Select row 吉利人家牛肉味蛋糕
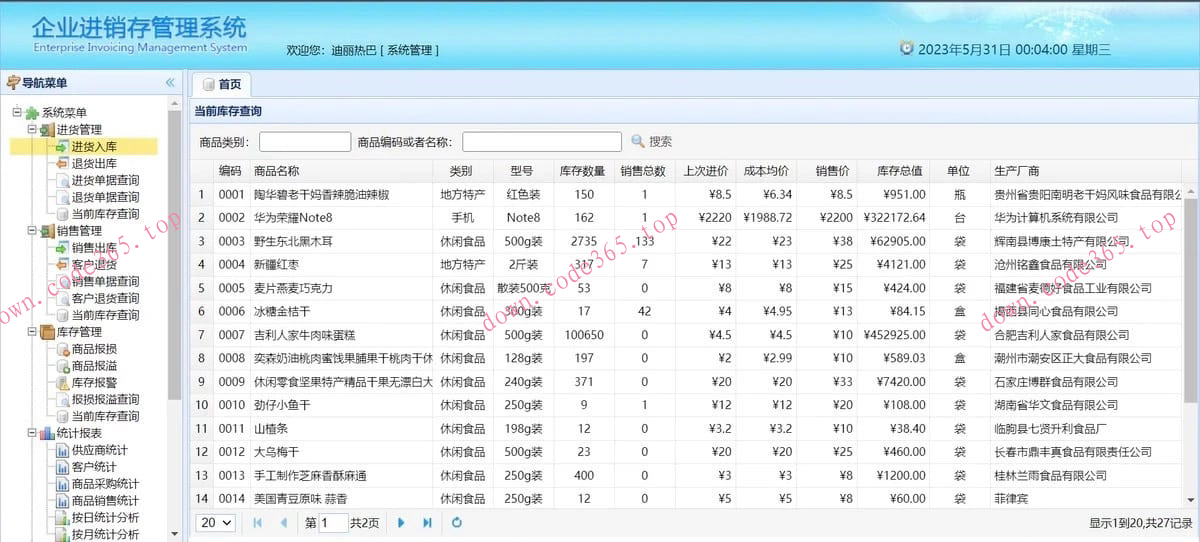This screenshot has width=1200, height=542. point(685,335)
